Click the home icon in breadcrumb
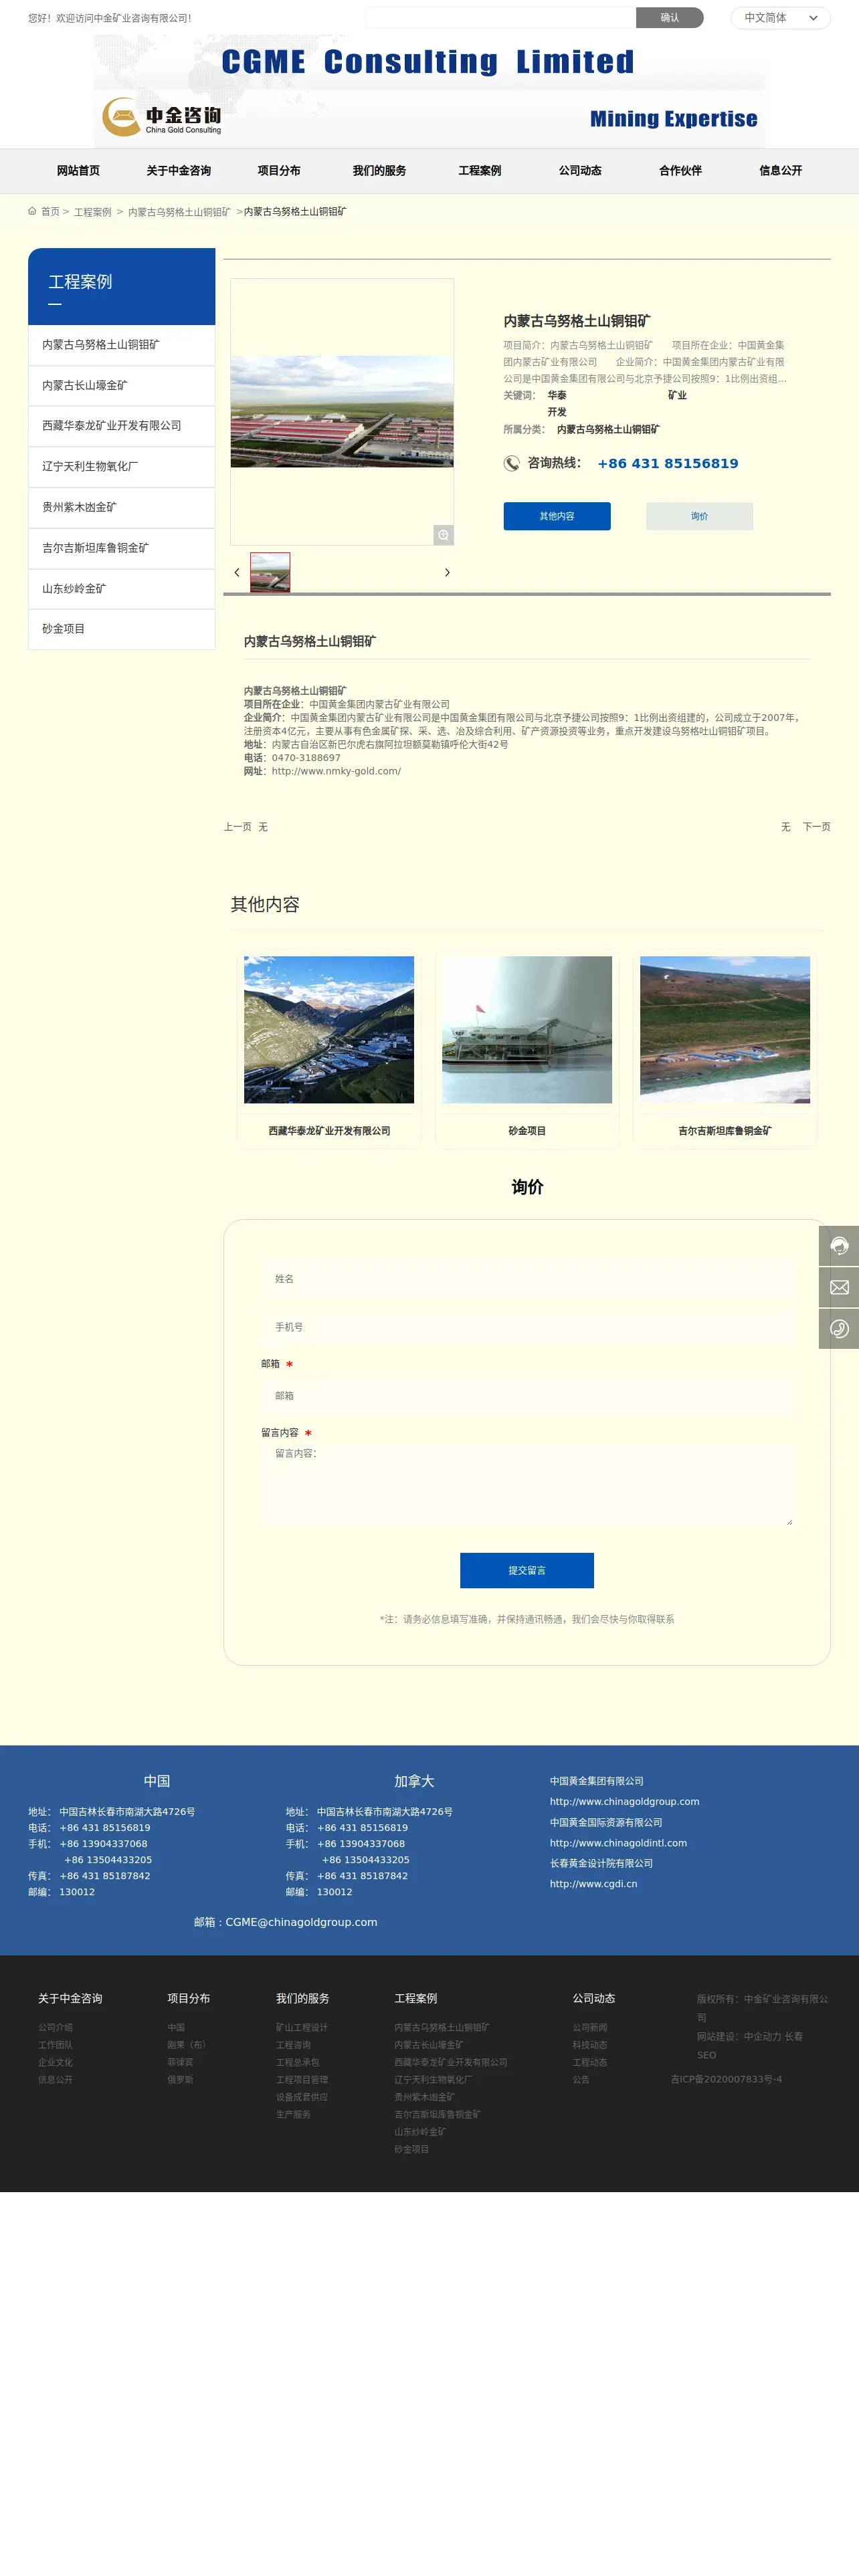This screenshot has width=859, height=2576. click(32, 211)
